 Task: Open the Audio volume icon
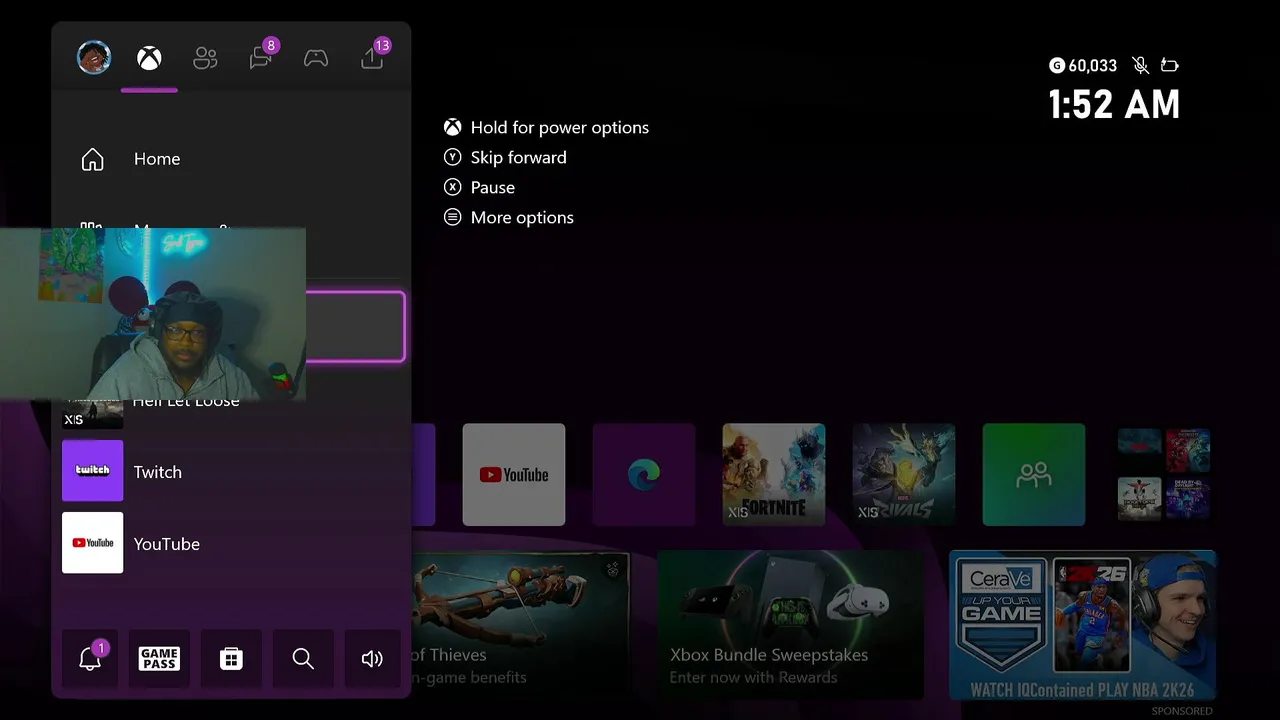tap(372, 657)
